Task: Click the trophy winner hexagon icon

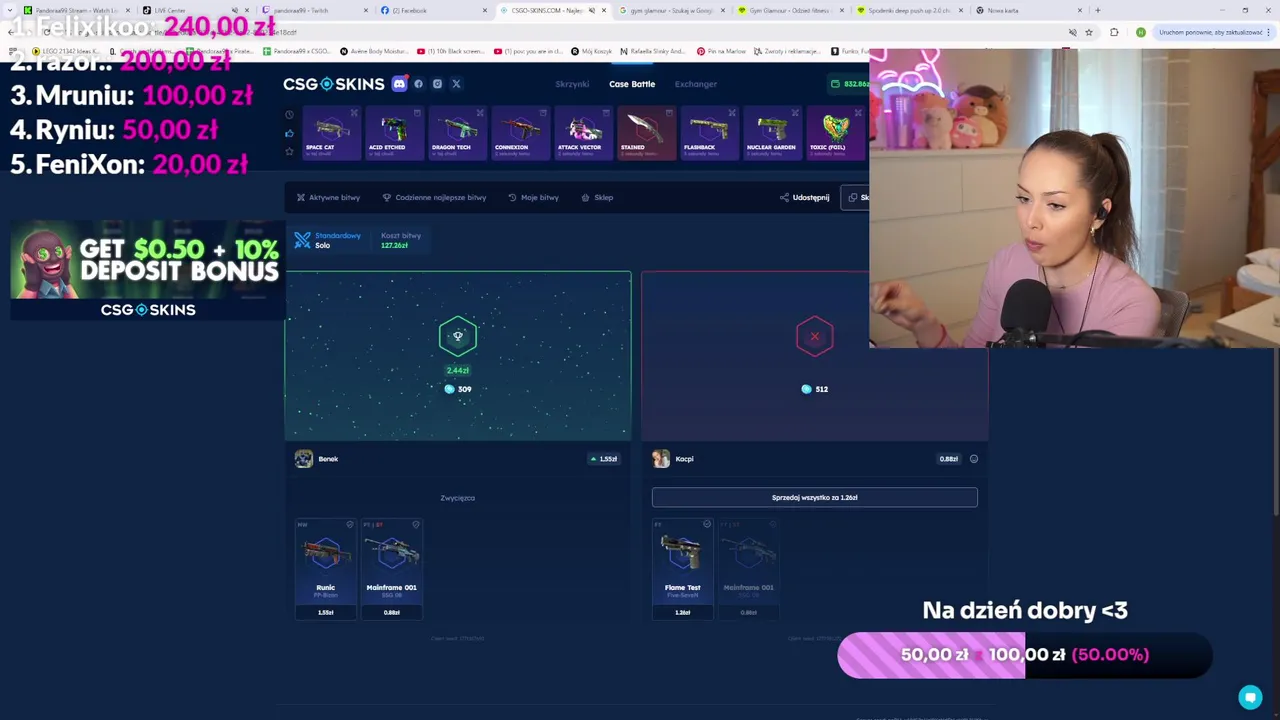Action: [458, 336]
